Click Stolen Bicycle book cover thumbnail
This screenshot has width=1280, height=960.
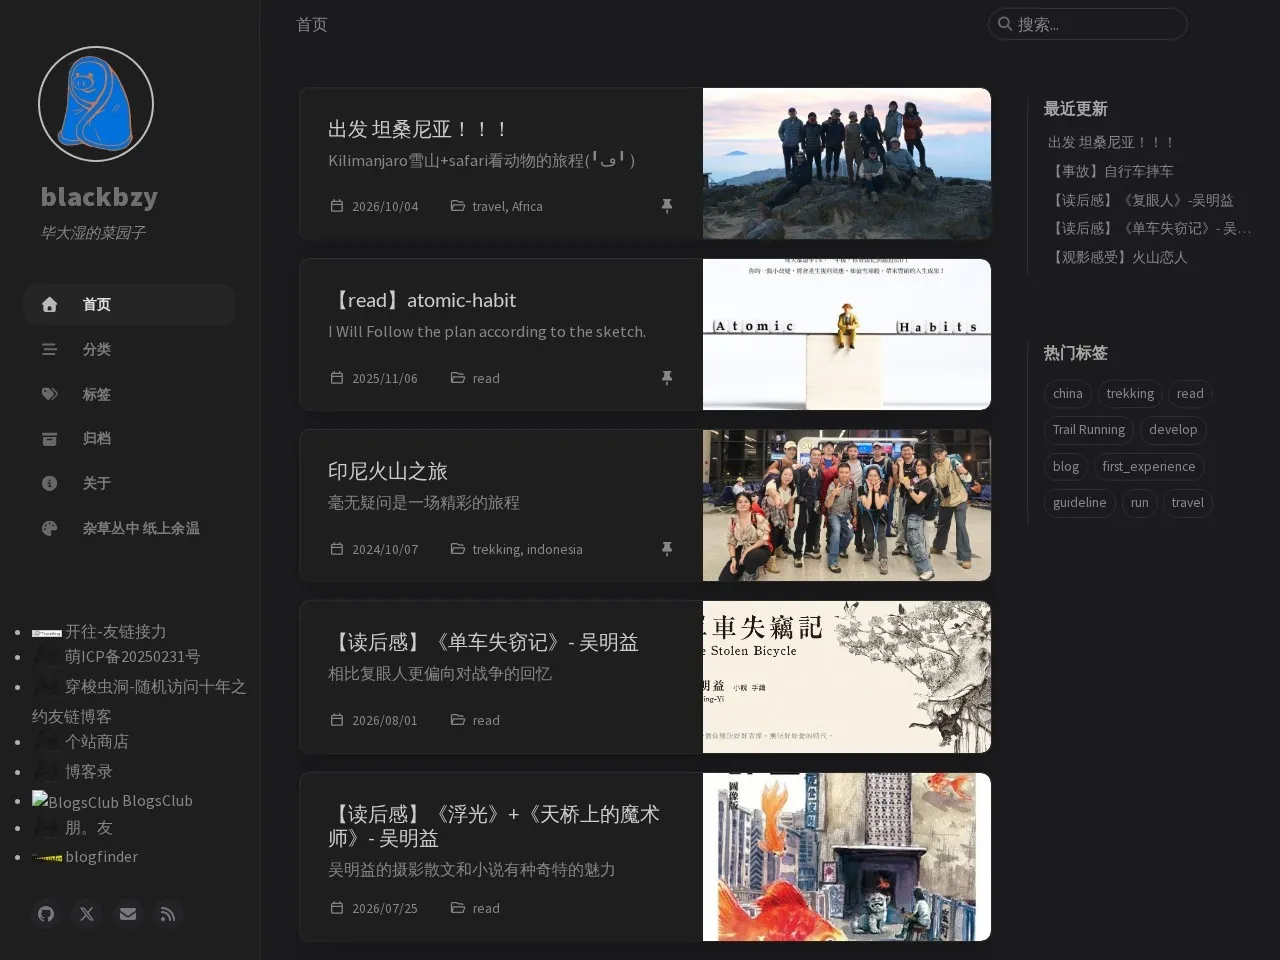click(x=847, y=677)
